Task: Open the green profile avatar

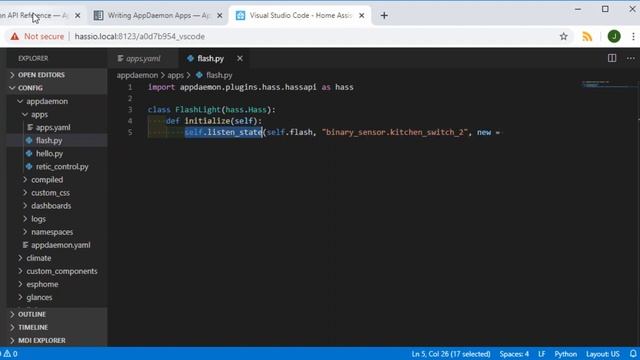Action: (614, 36)
